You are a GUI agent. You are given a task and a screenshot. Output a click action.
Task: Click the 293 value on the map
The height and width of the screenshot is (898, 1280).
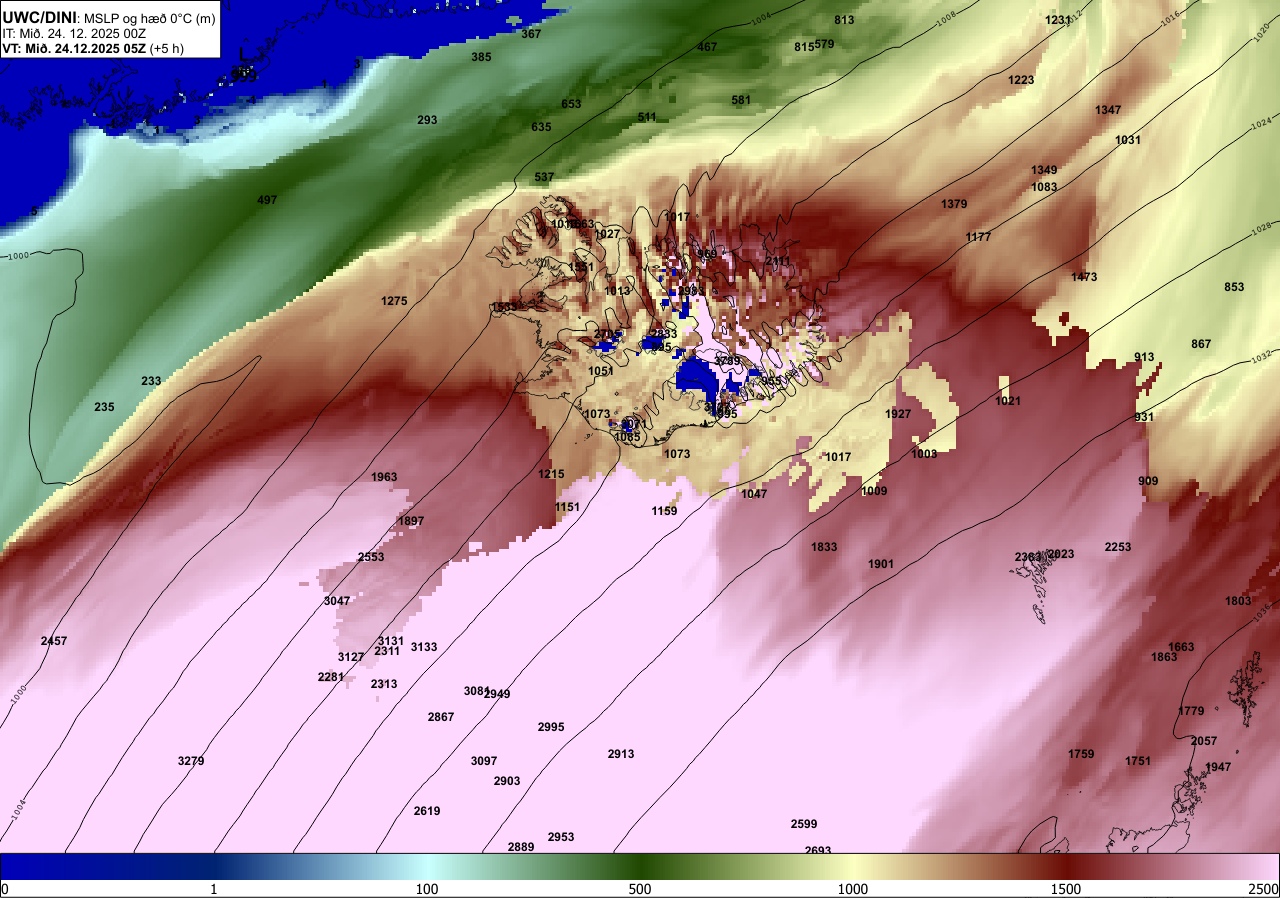[x=427, y=120]
